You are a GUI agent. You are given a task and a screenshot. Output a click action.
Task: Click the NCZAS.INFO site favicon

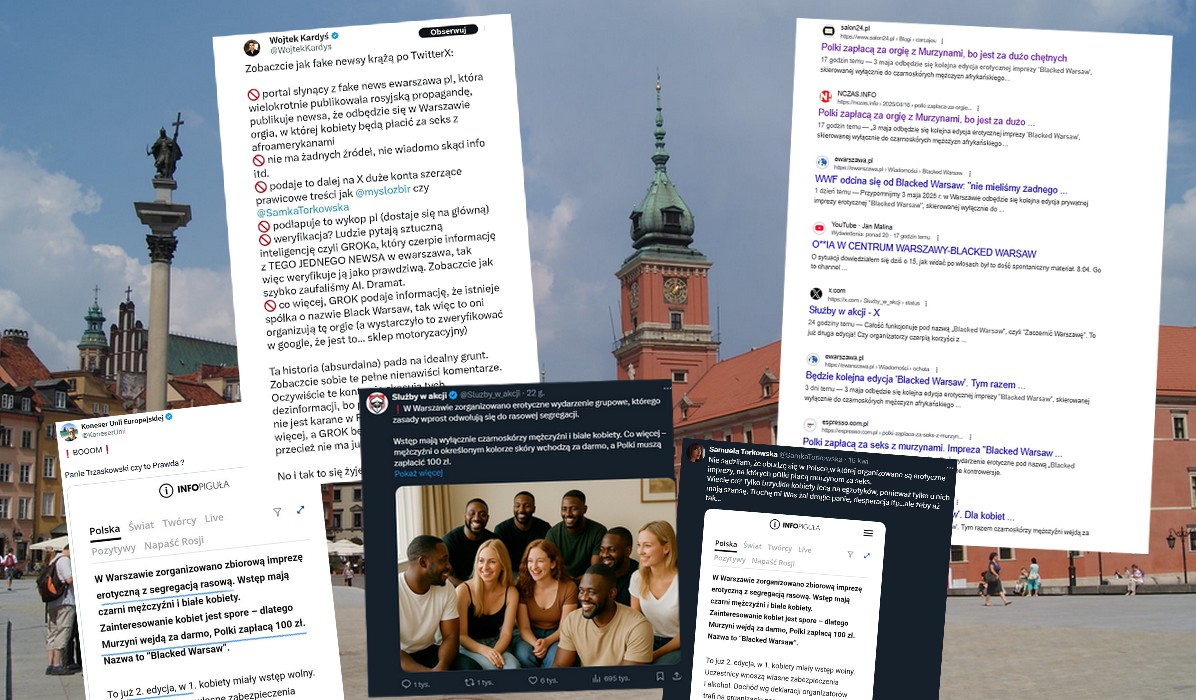825,97
